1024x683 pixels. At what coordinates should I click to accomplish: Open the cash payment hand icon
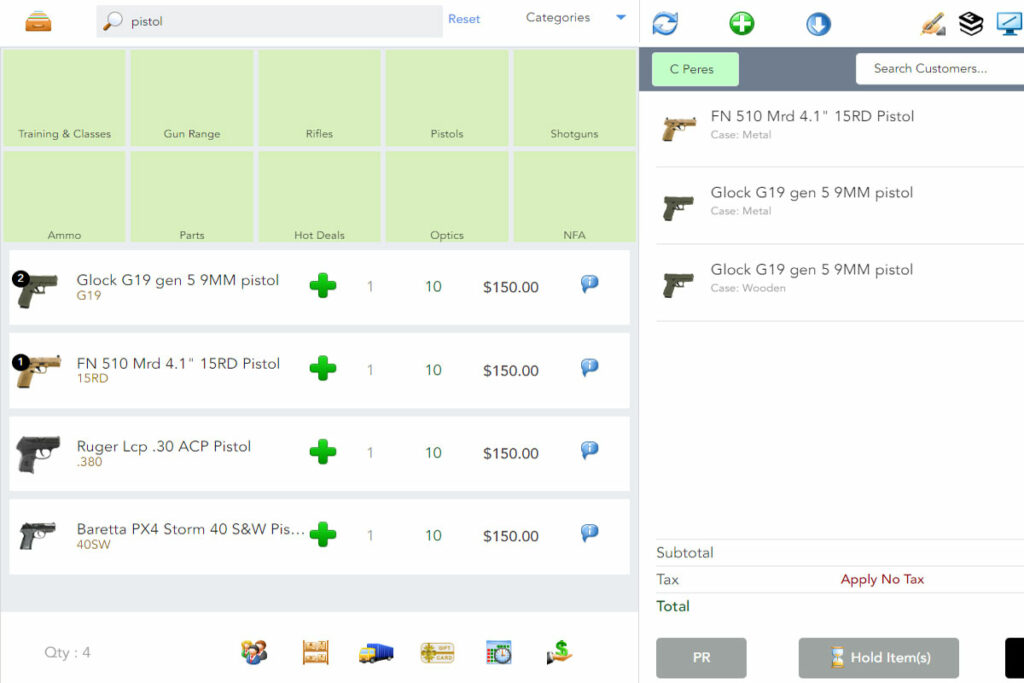pos(560,652)
